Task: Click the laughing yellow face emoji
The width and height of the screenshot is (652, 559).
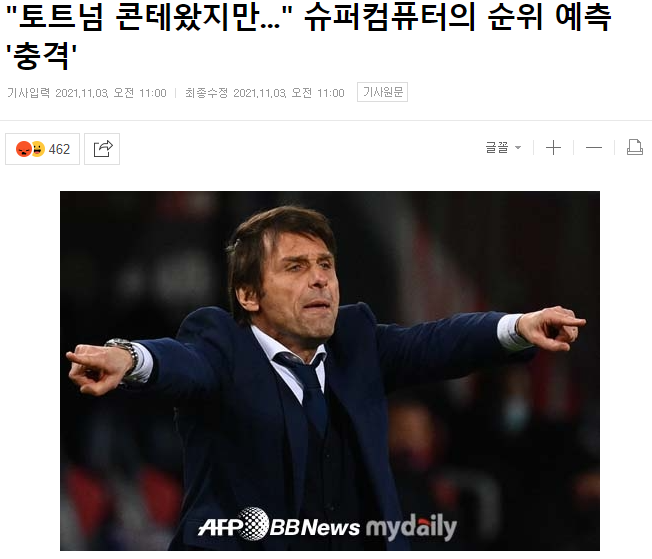Action: [38, 148]
